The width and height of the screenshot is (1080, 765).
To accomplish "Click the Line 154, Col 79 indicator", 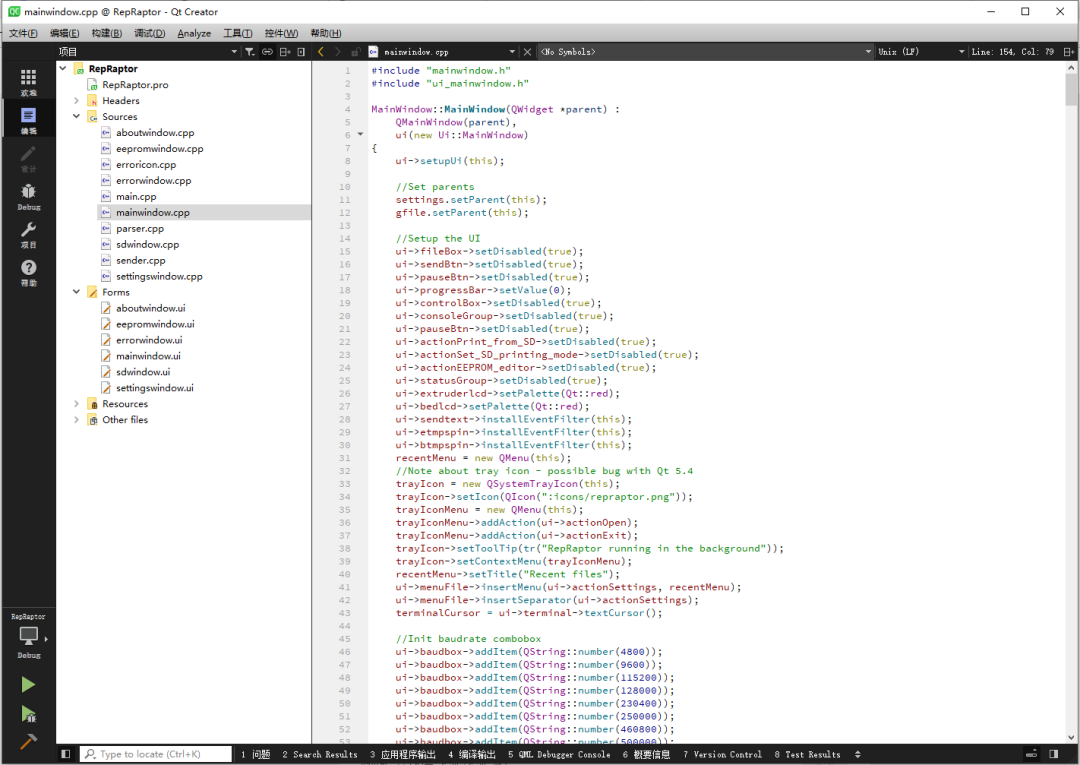I will tap(1012, 52).
